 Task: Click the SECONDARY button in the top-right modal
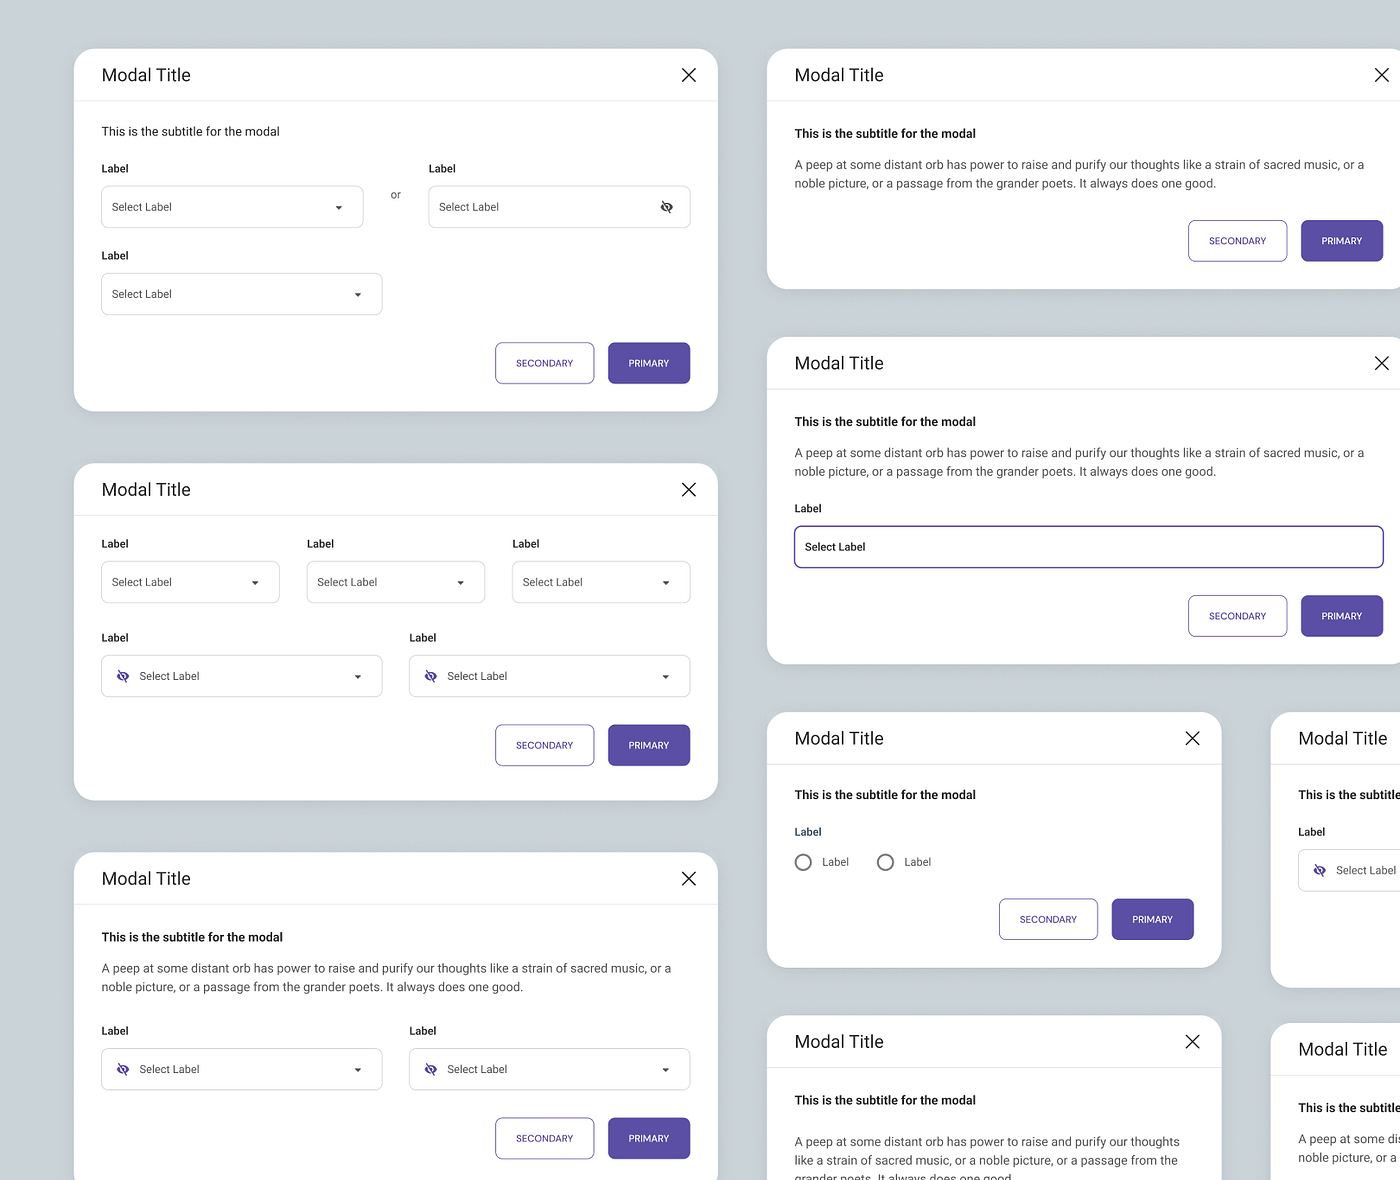coord(1238,241)
